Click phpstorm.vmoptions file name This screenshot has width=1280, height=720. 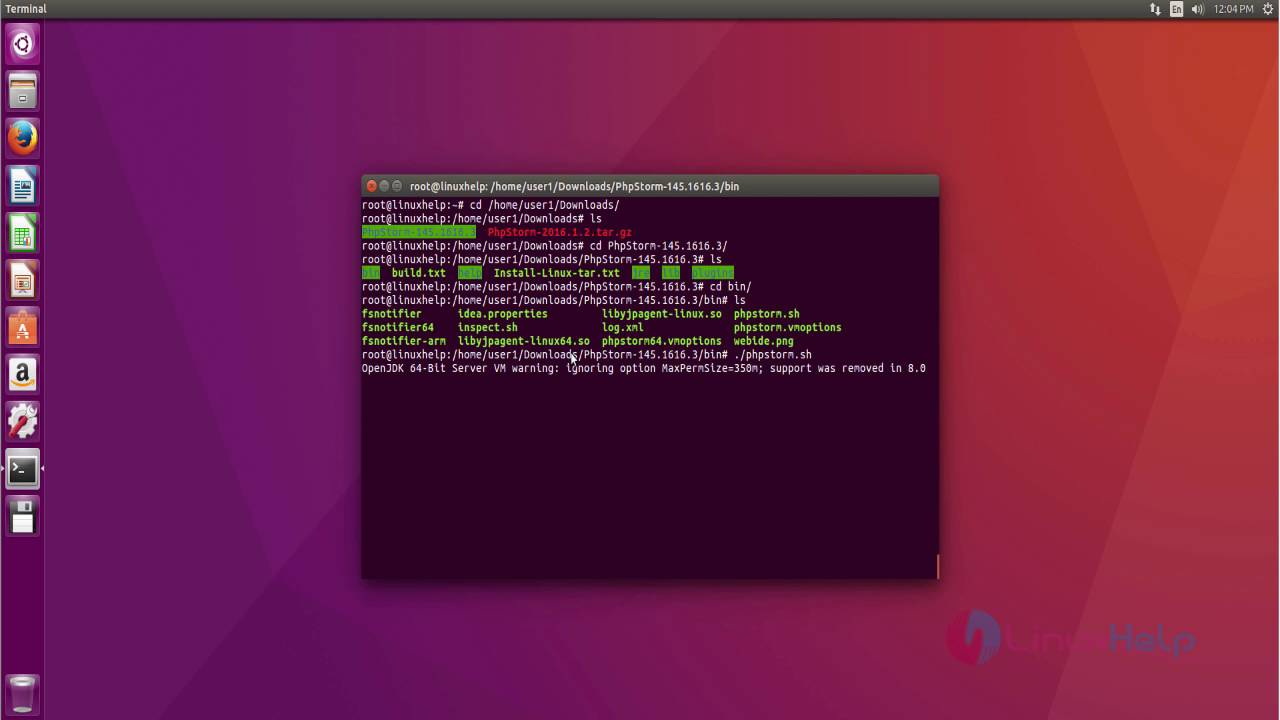click(x=788, y=327)
